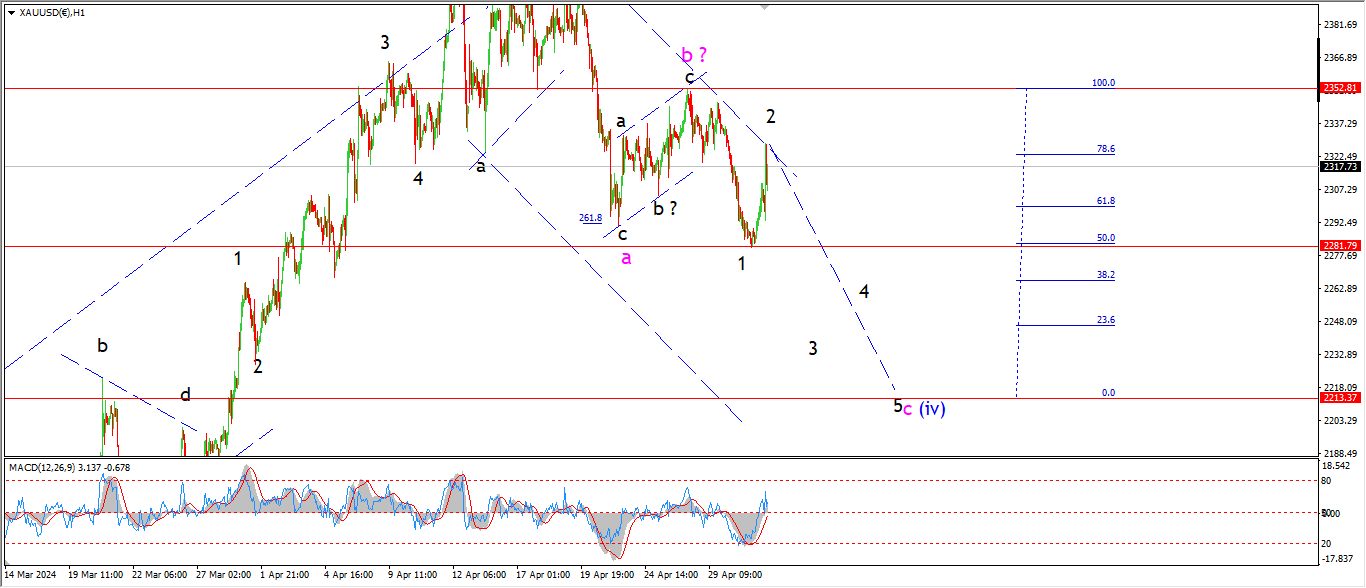
Task: Open the dropdown arrow beside XAUUSD symbol
Action: tap(11, 12)
